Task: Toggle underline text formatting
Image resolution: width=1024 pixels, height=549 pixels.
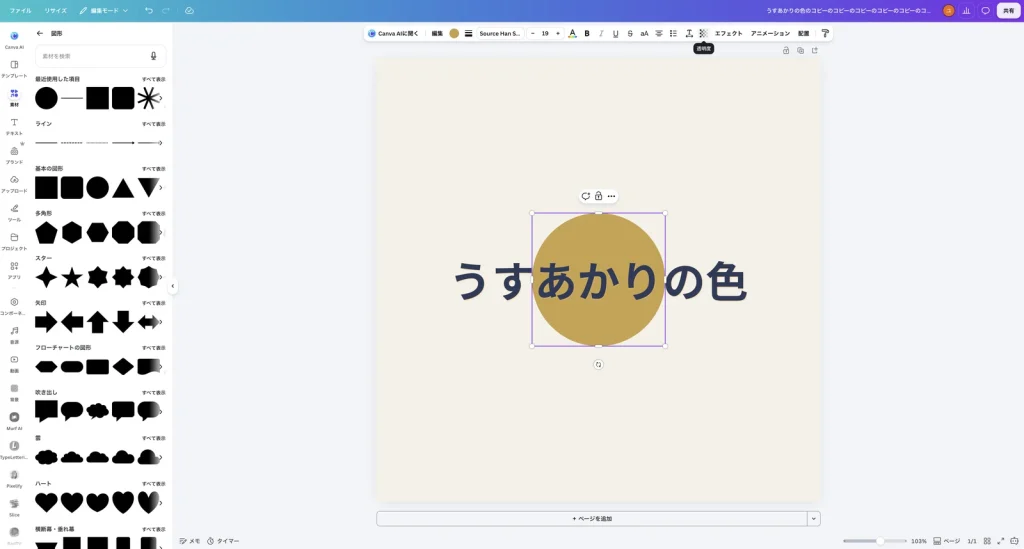Action: (x=615, y=33)
